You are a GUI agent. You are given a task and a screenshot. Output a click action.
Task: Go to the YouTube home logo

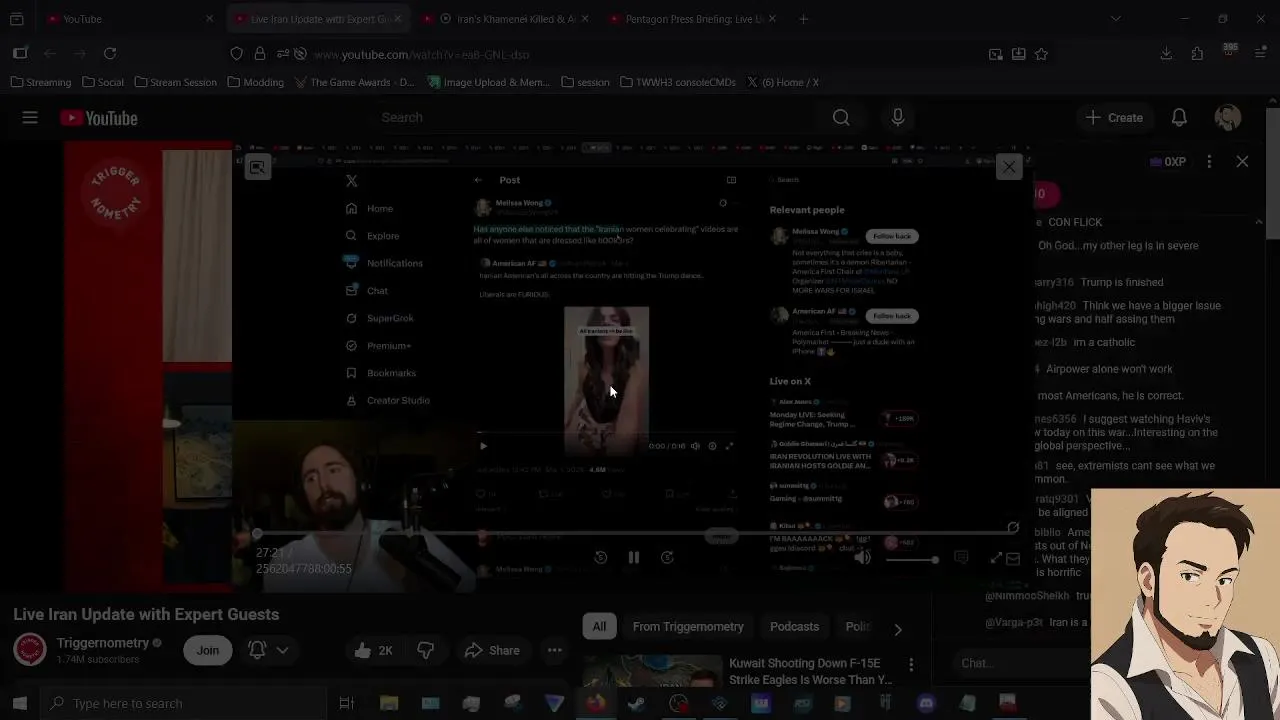(x=98, y=118)
